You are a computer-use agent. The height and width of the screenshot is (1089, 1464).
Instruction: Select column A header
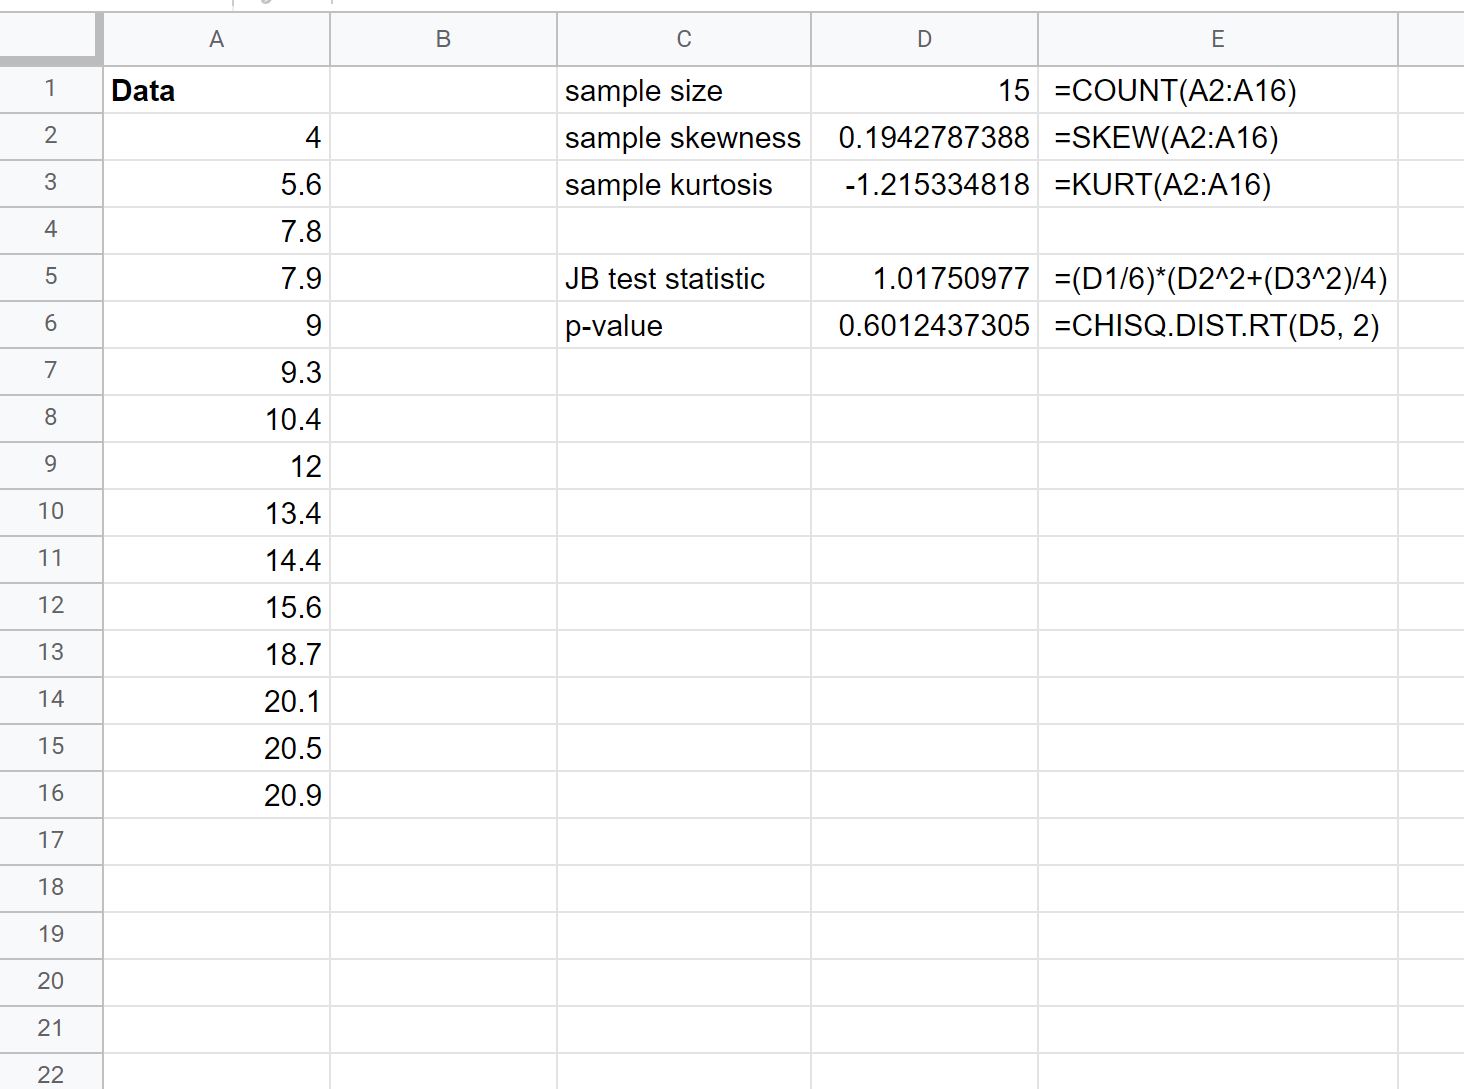[216, 39]
